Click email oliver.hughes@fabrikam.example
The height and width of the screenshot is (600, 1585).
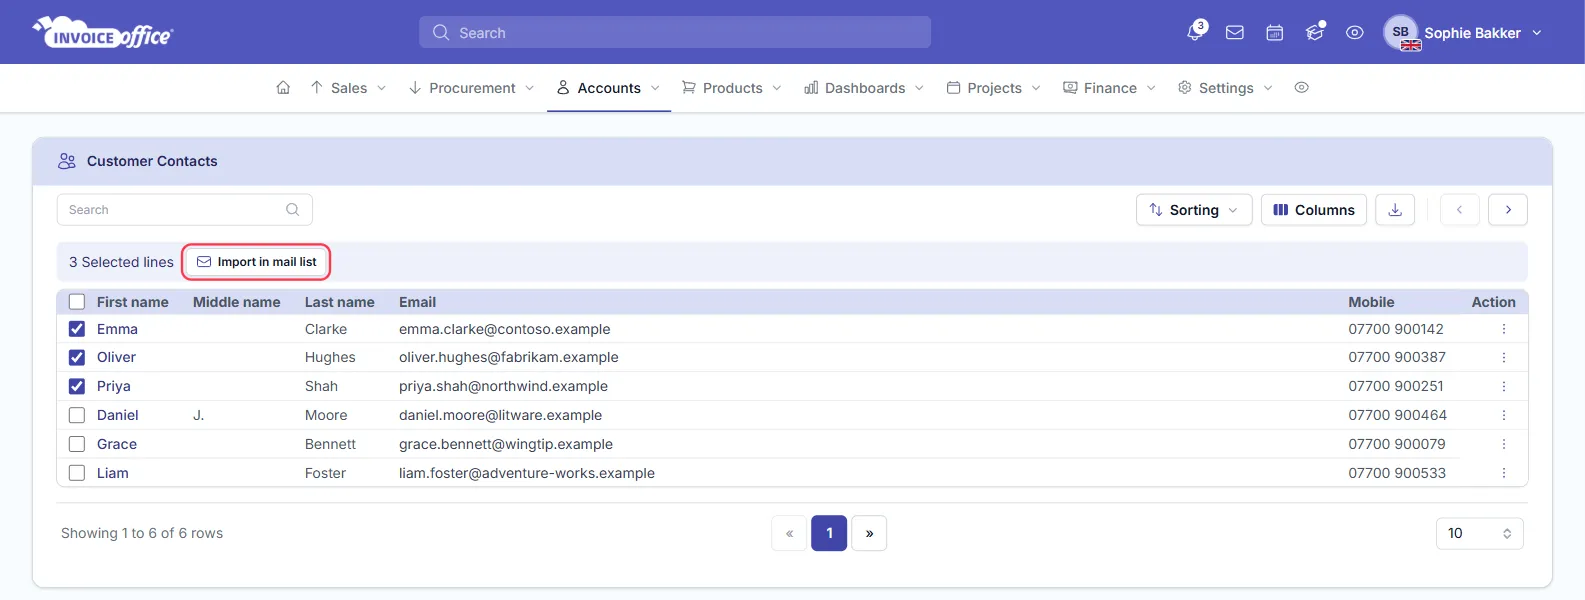(509, 357)
